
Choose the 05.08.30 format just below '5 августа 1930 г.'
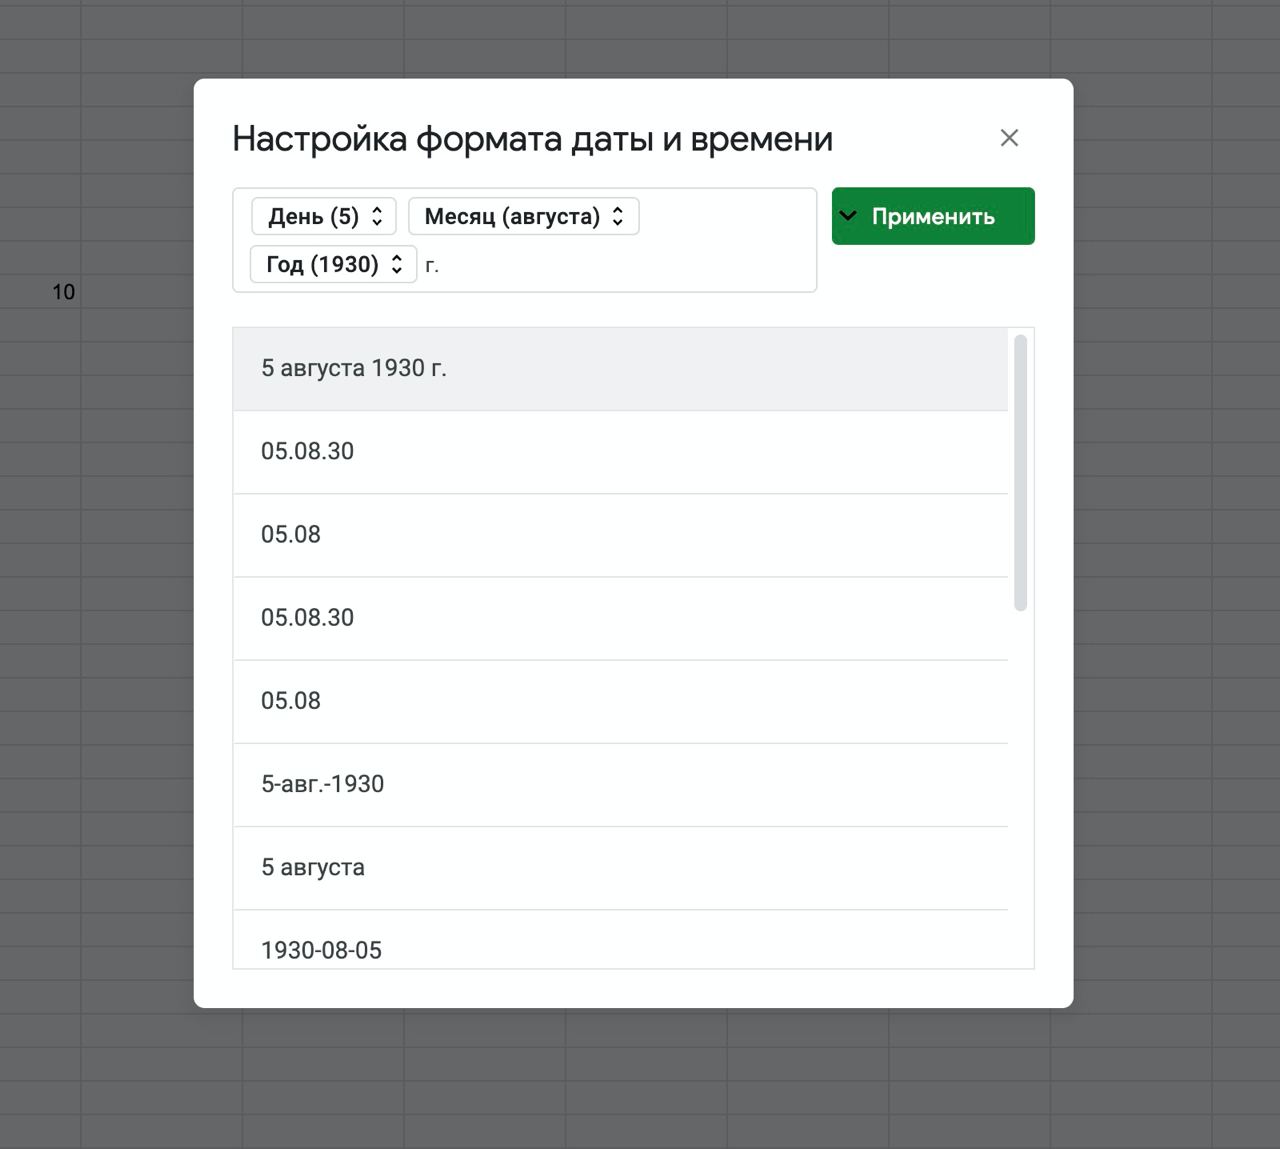tap(620, 452)
